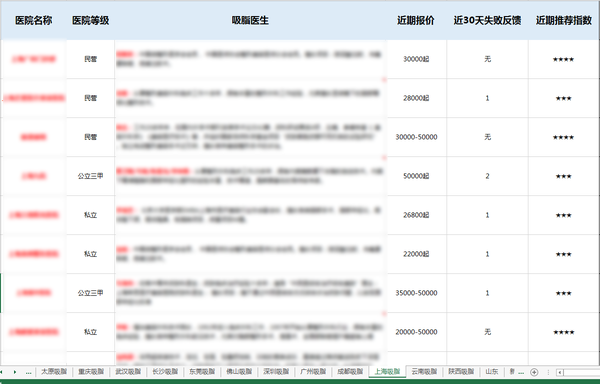
Task: Show more sheets via ellipsis after 山东
Action: tap(521, 372)
